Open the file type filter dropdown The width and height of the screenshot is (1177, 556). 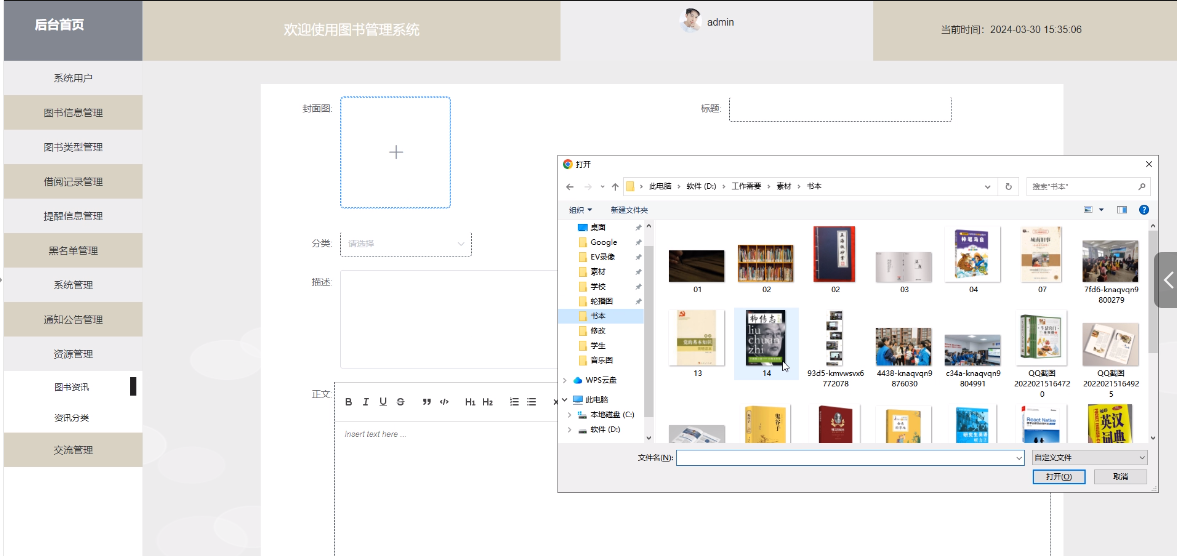point(1088,457)
